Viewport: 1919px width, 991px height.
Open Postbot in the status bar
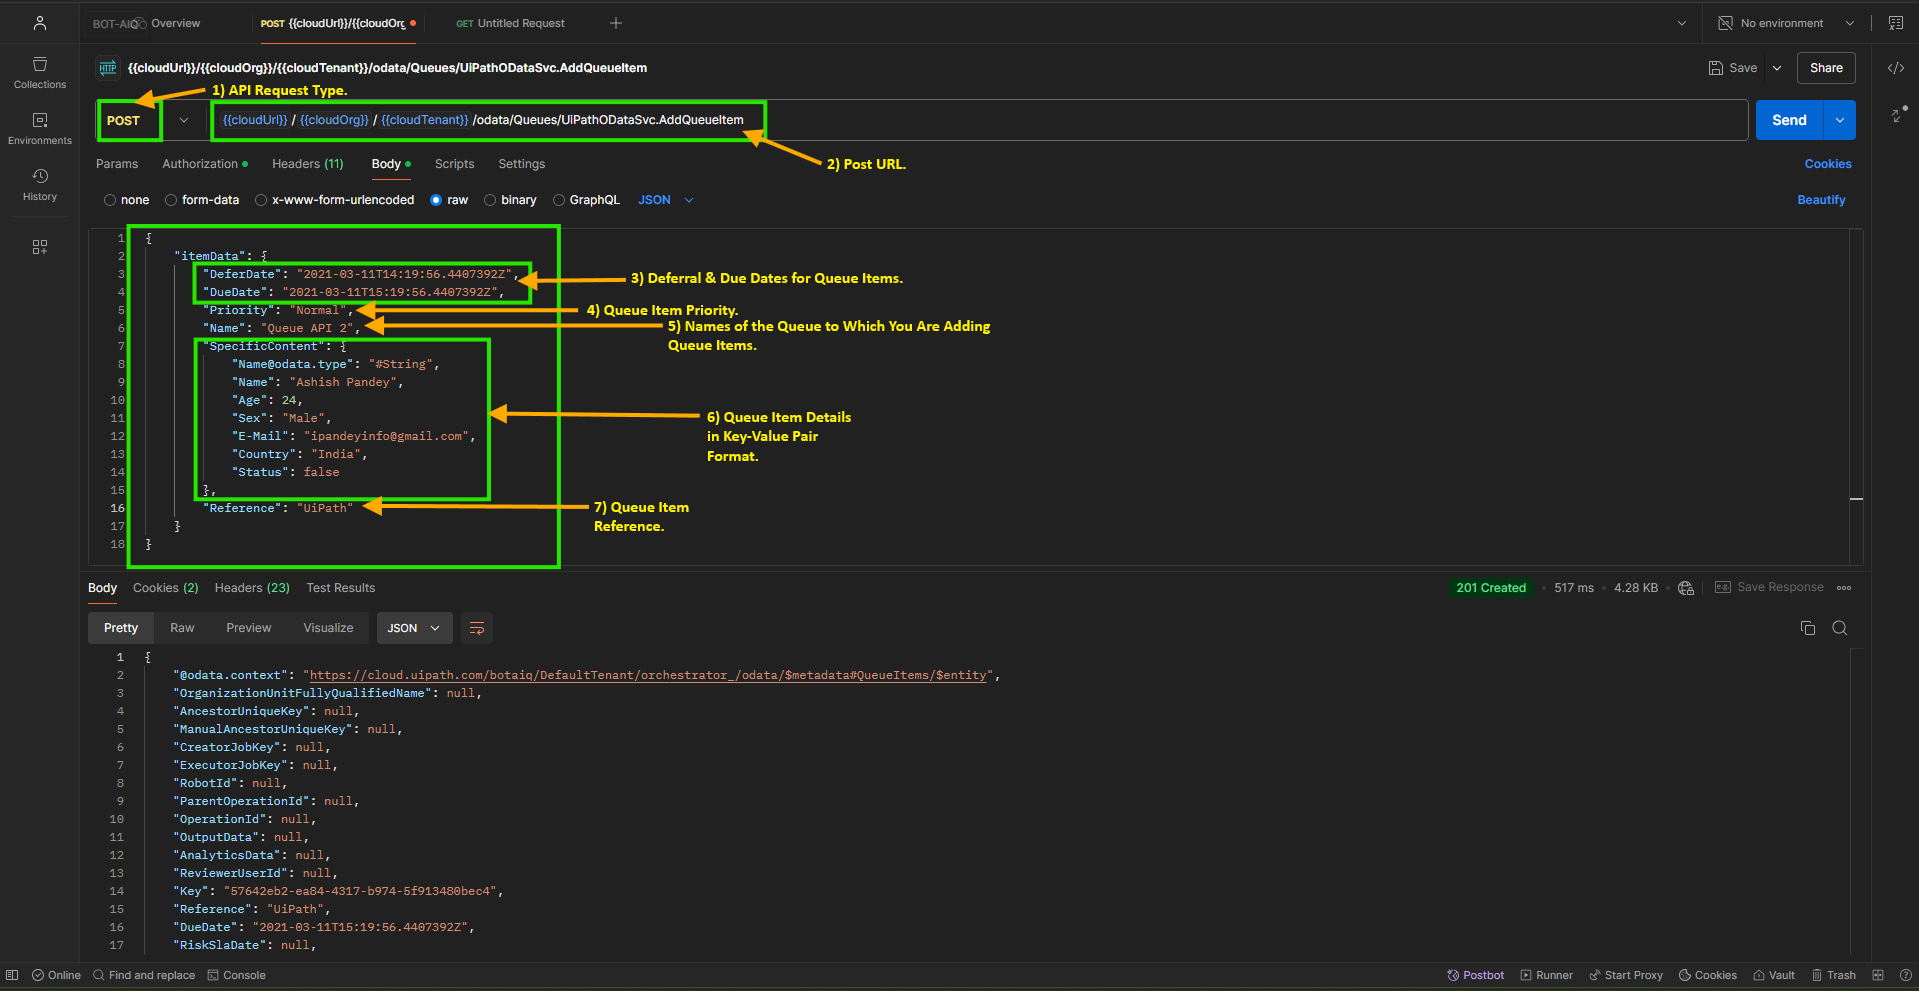(x=1476, y=975)
